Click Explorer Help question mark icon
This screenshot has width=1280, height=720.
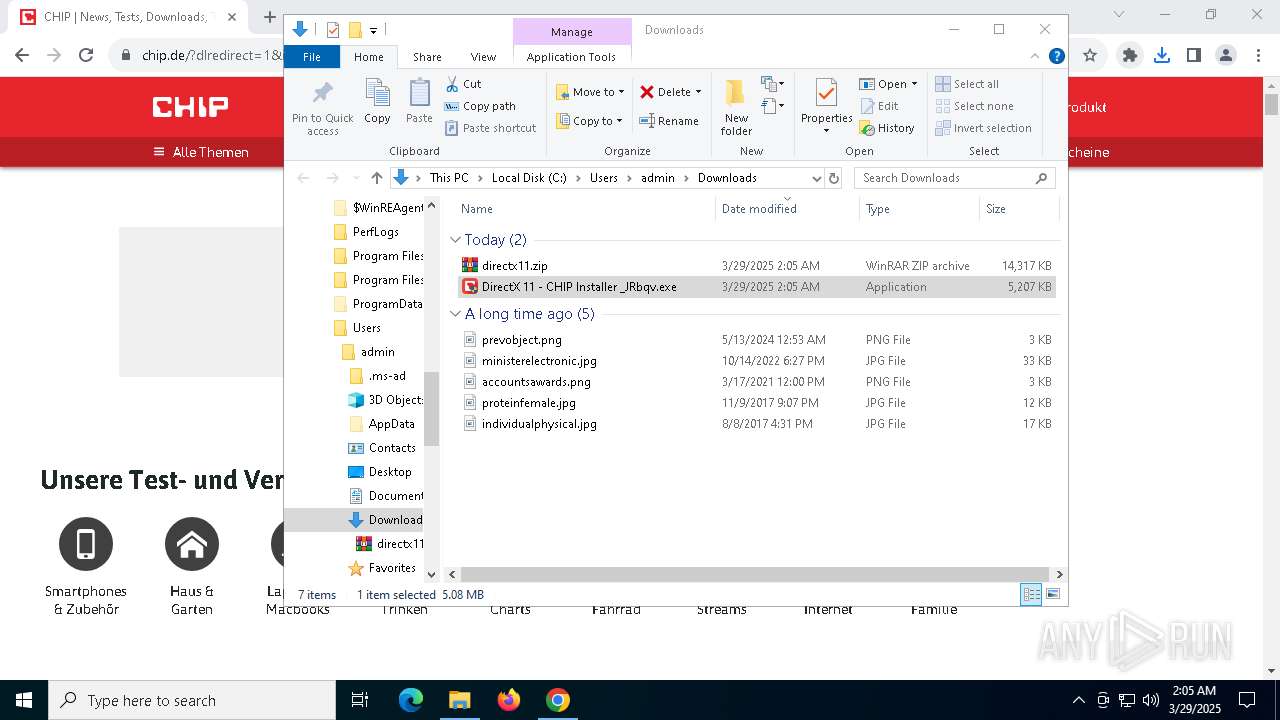(x=1056, y=57)
